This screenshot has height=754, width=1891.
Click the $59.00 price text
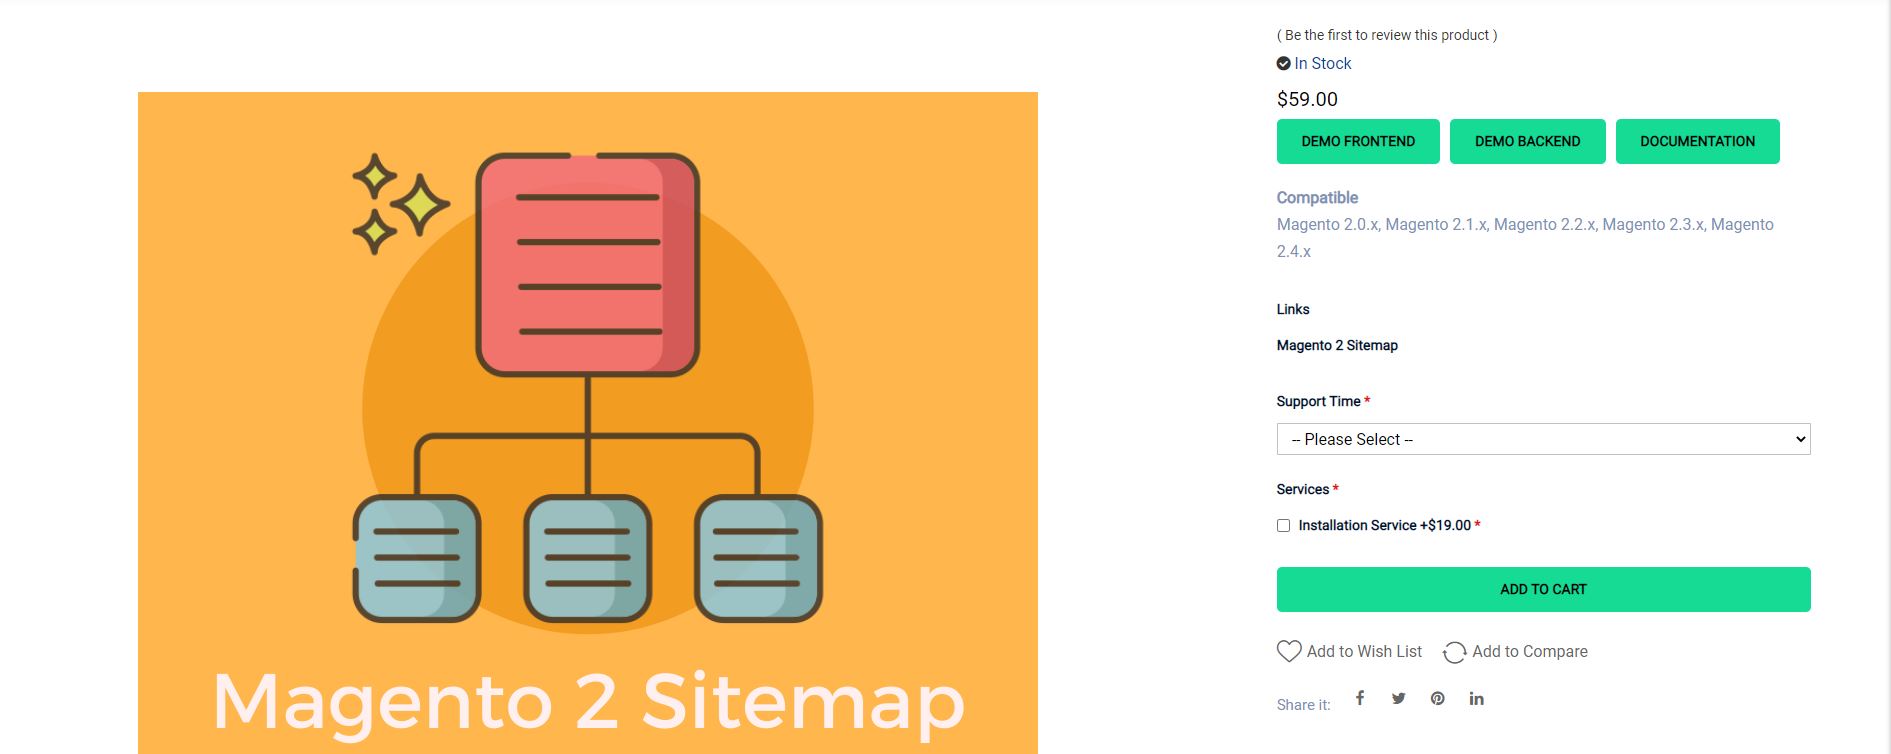pos(1307,99)
